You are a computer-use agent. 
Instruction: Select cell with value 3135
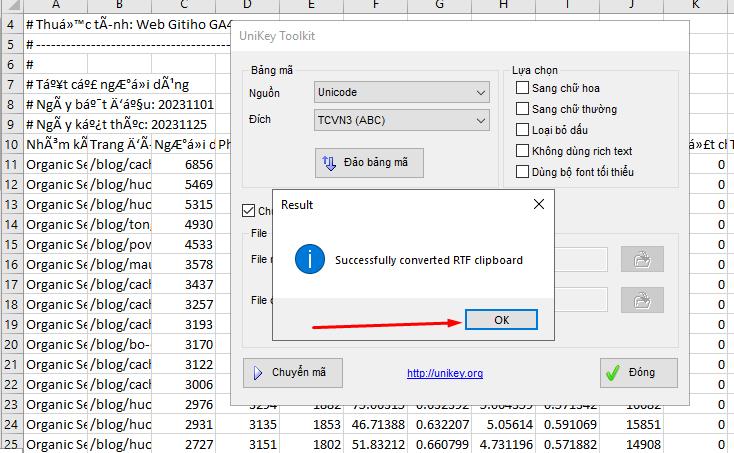(247, 424)
